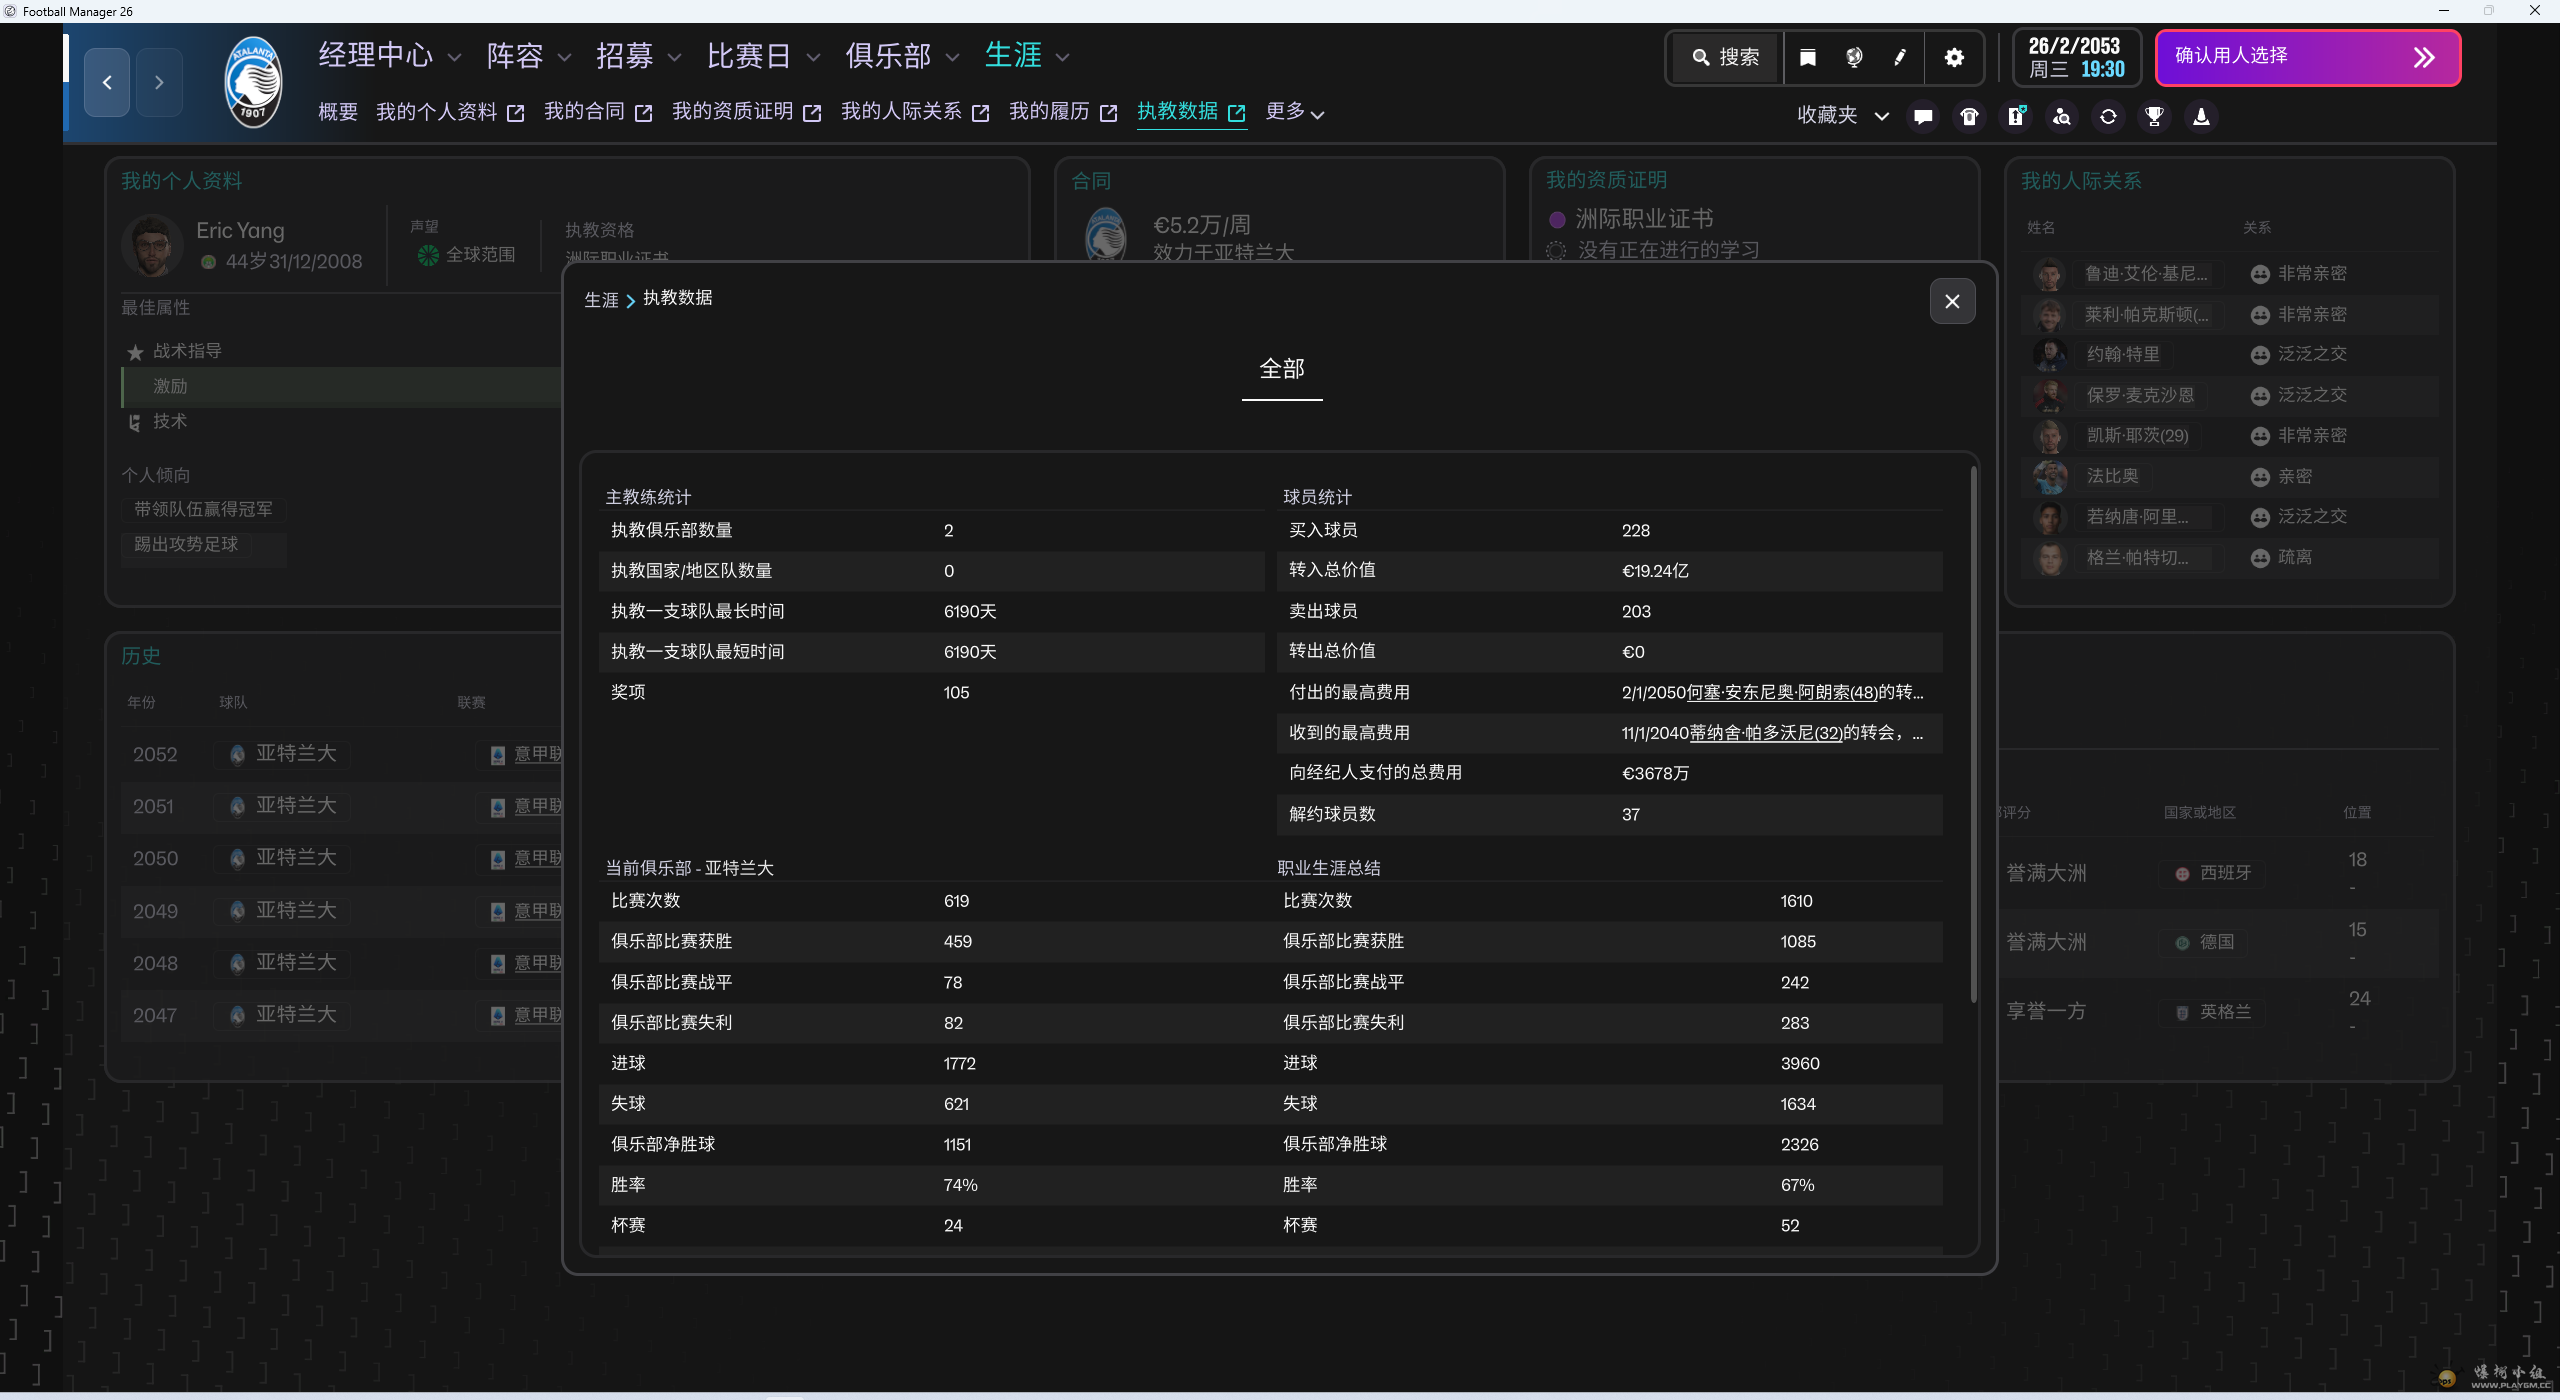This screenshot has height=1400, width=2560.
Task: Switch to the 全部 tab in dialog
Action: click(1281, 370)
